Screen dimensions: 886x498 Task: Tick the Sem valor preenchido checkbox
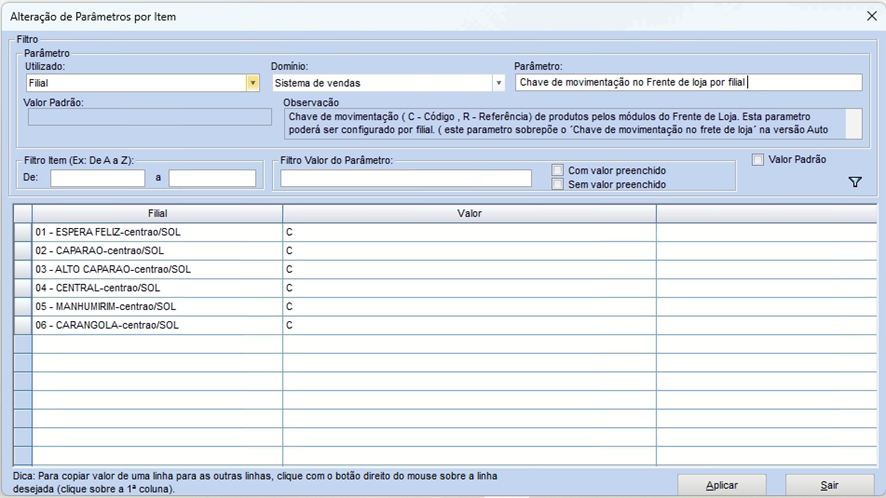tap(558, 184)
